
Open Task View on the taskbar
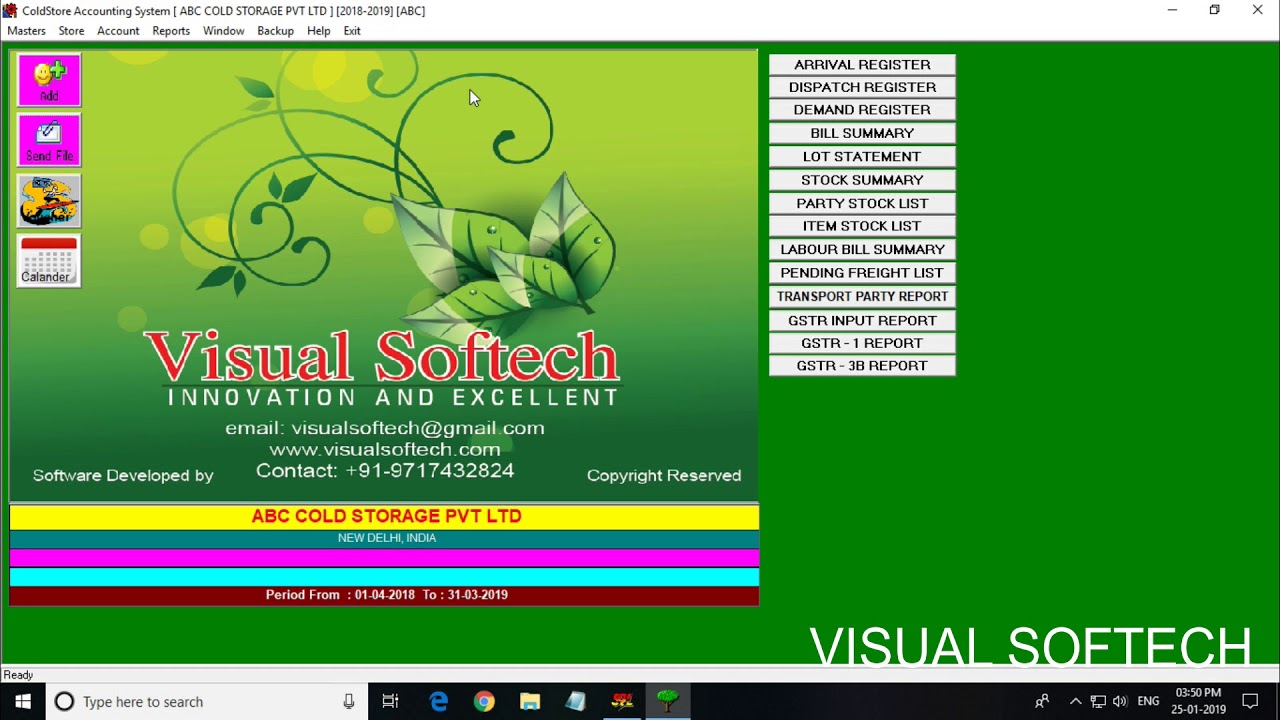(391, 702)
